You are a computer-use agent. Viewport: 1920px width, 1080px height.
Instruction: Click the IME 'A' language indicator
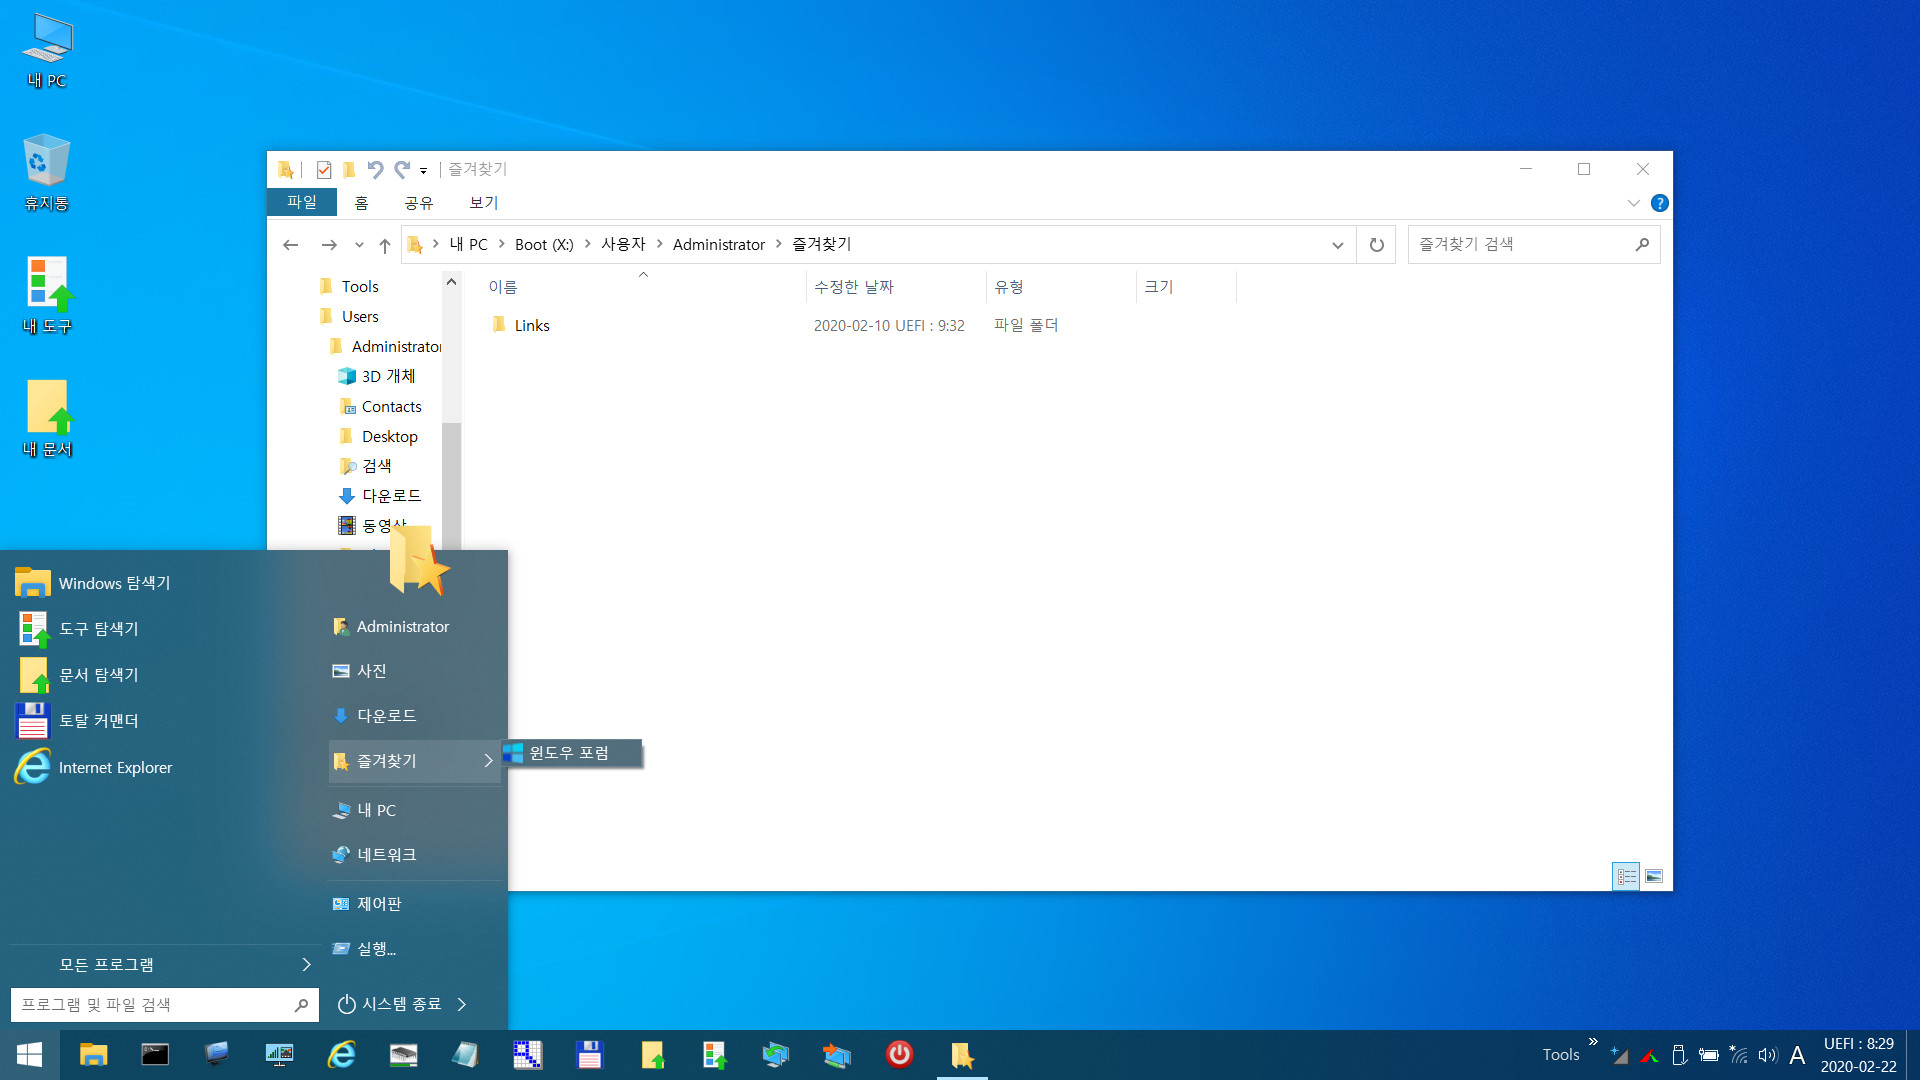point(1797,1056)
